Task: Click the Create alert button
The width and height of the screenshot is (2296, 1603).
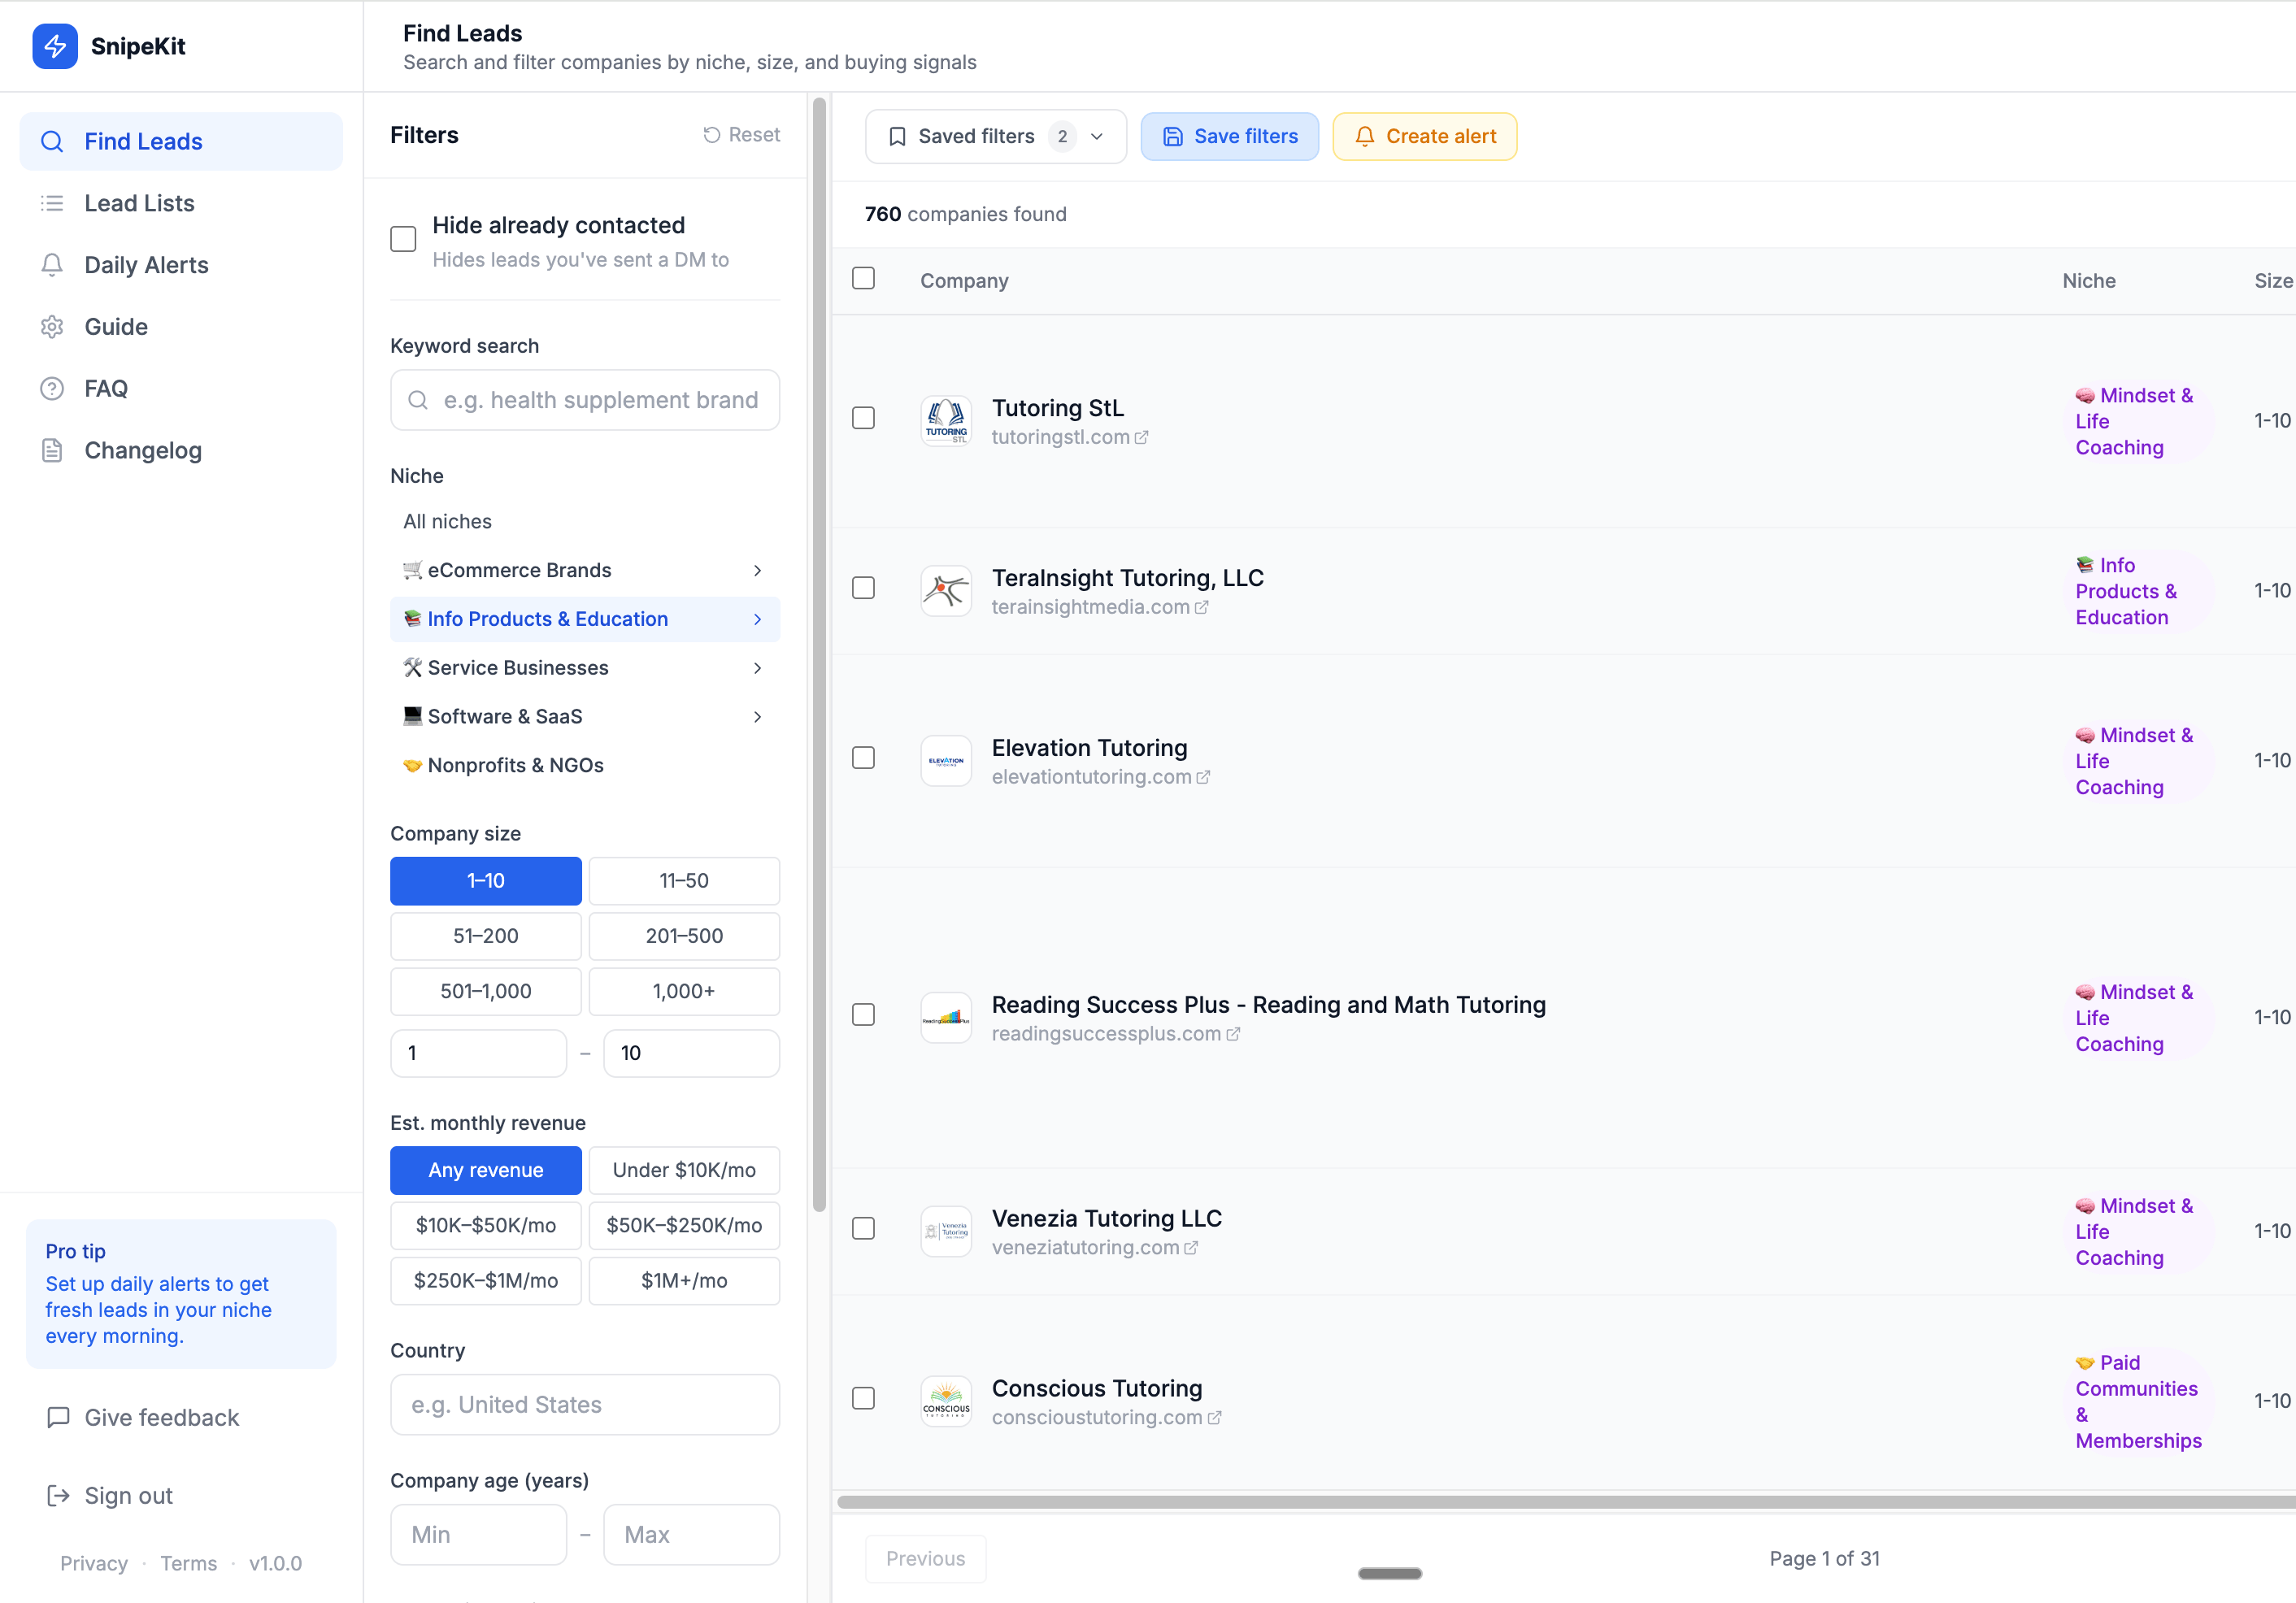Action: tap(1424, 137)
